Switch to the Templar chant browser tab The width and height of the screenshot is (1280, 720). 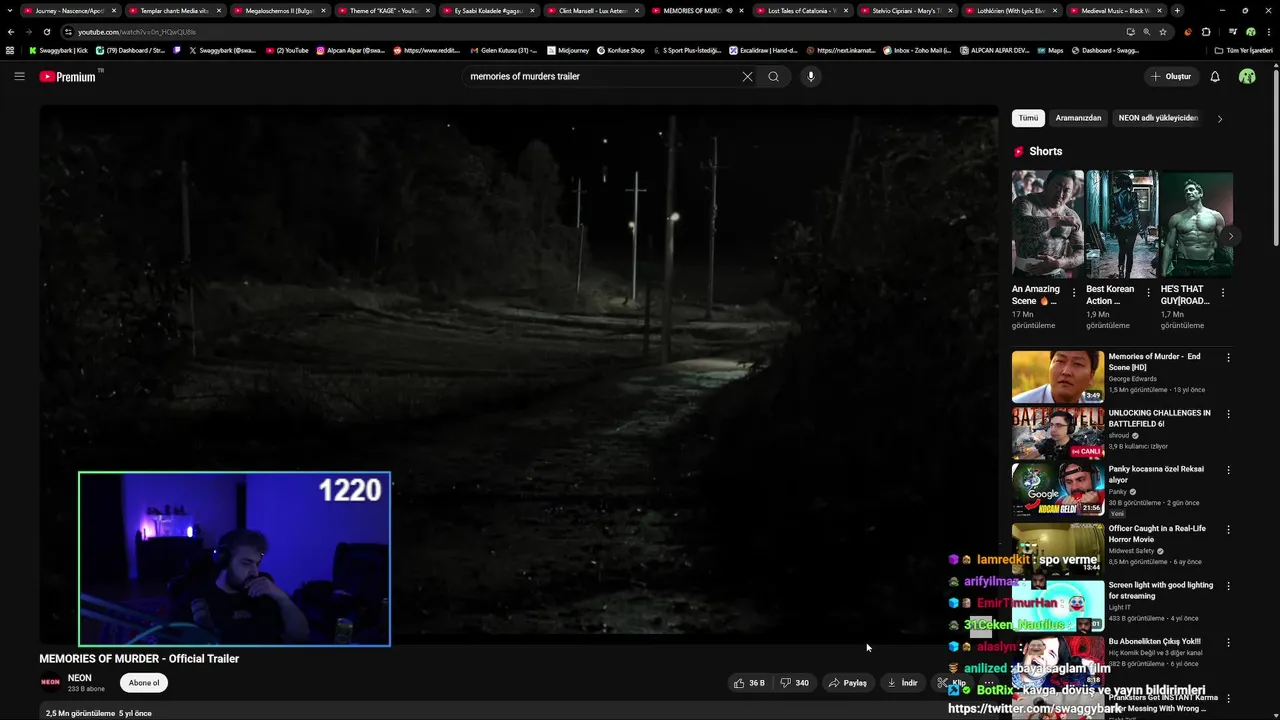174,11
